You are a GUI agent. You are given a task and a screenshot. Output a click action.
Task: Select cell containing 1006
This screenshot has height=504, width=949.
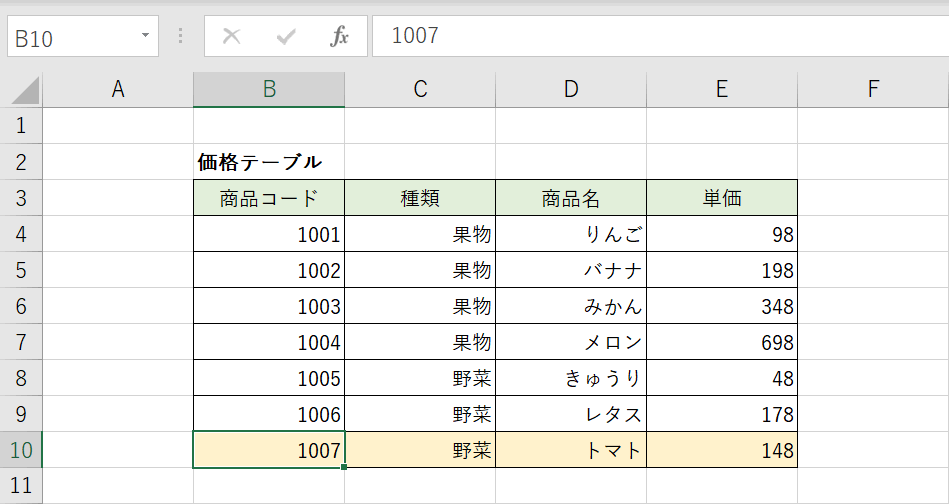tap(269, 414)
